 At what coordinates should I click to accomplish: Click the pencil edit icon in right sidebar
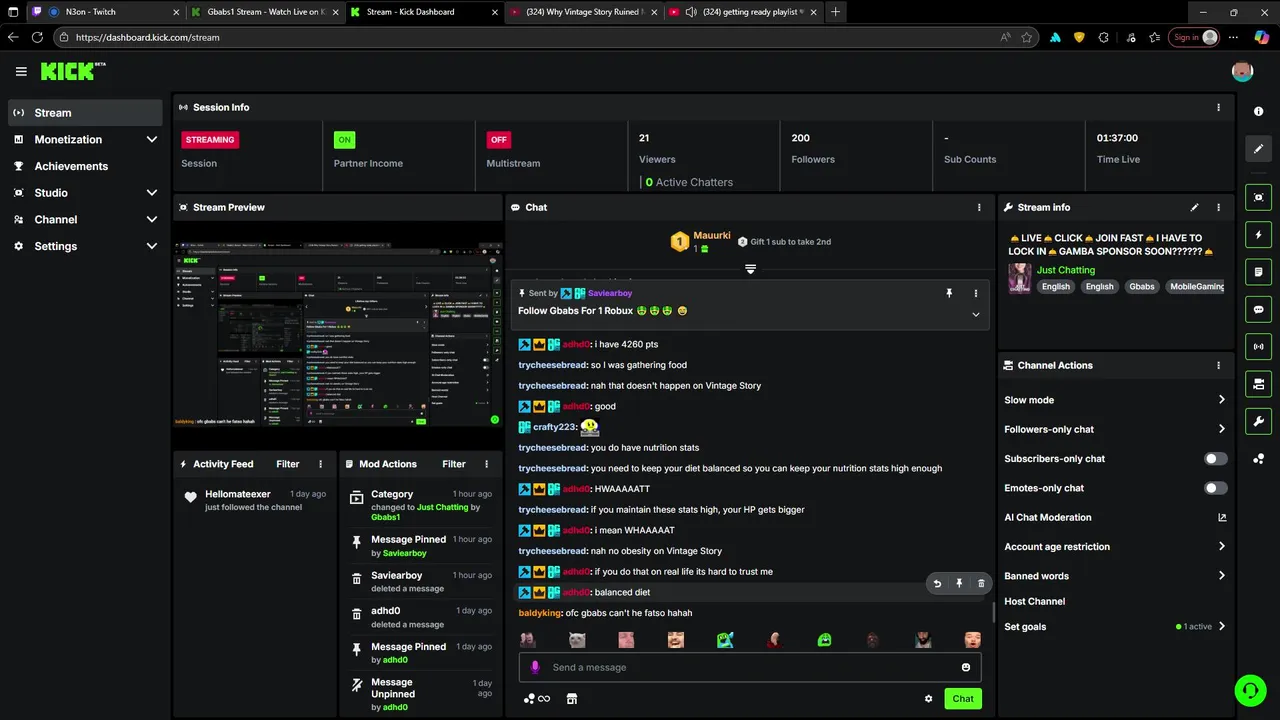click(1259, 148)
